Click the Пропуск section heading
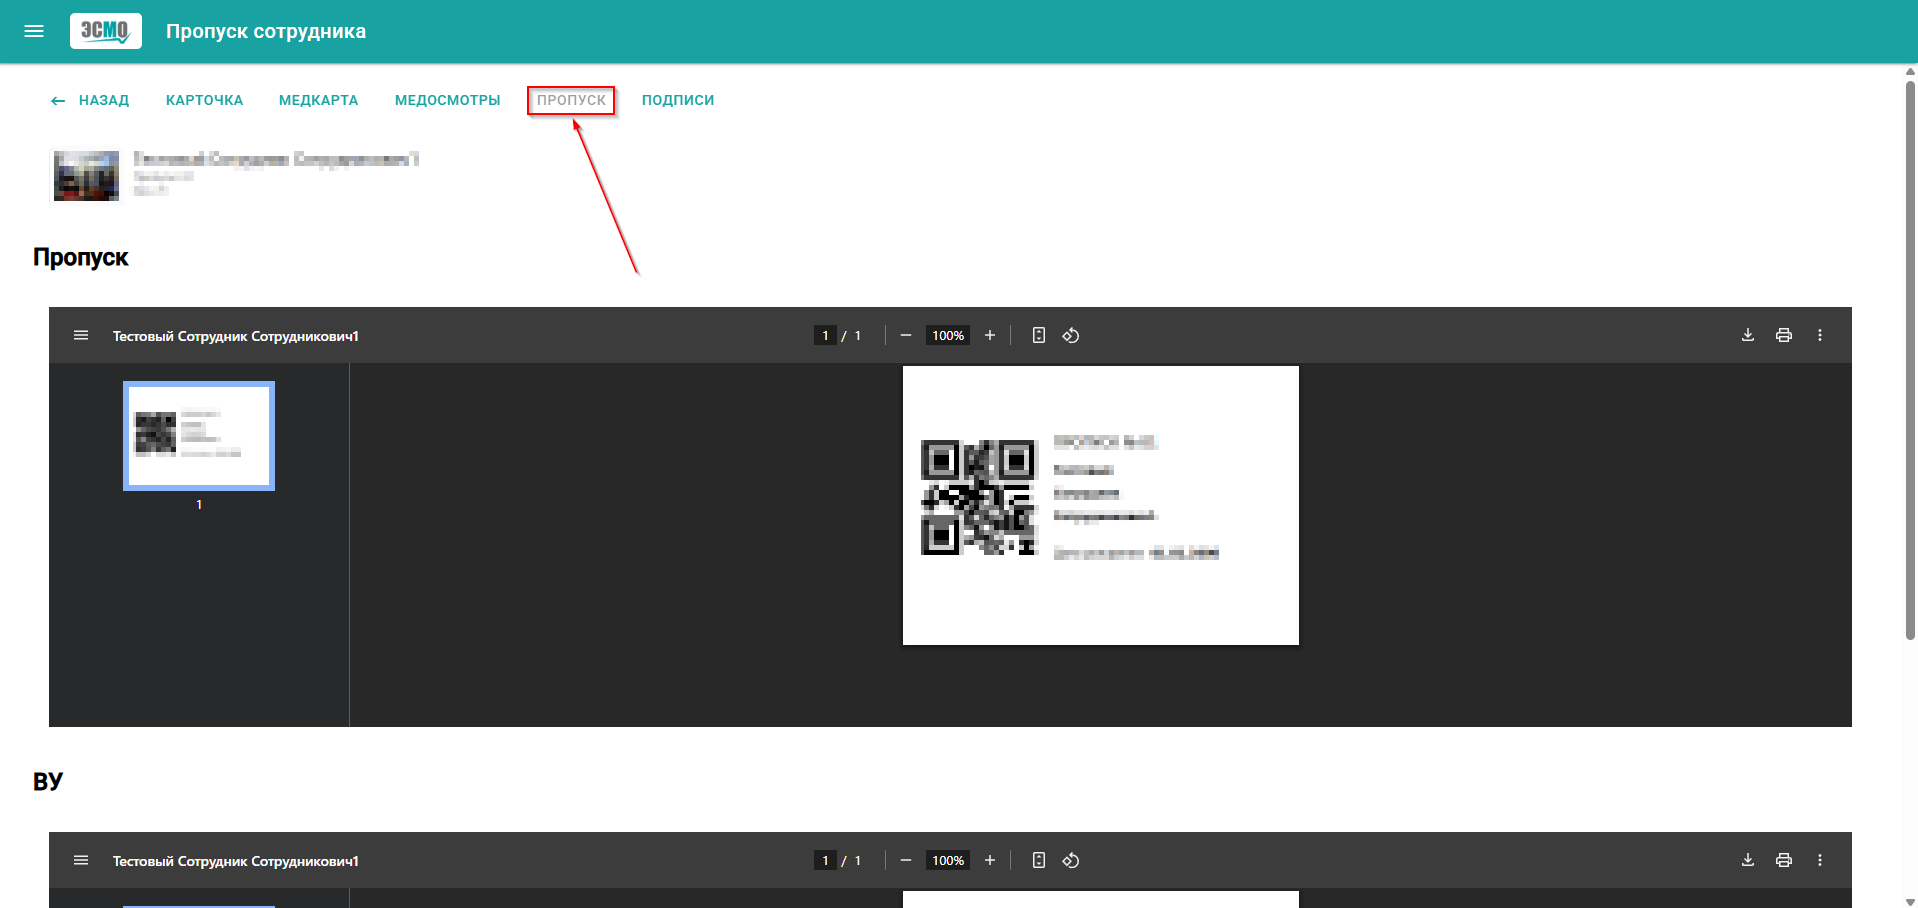This screenshot has height=908, width=1918. click(x=81, y=257)
